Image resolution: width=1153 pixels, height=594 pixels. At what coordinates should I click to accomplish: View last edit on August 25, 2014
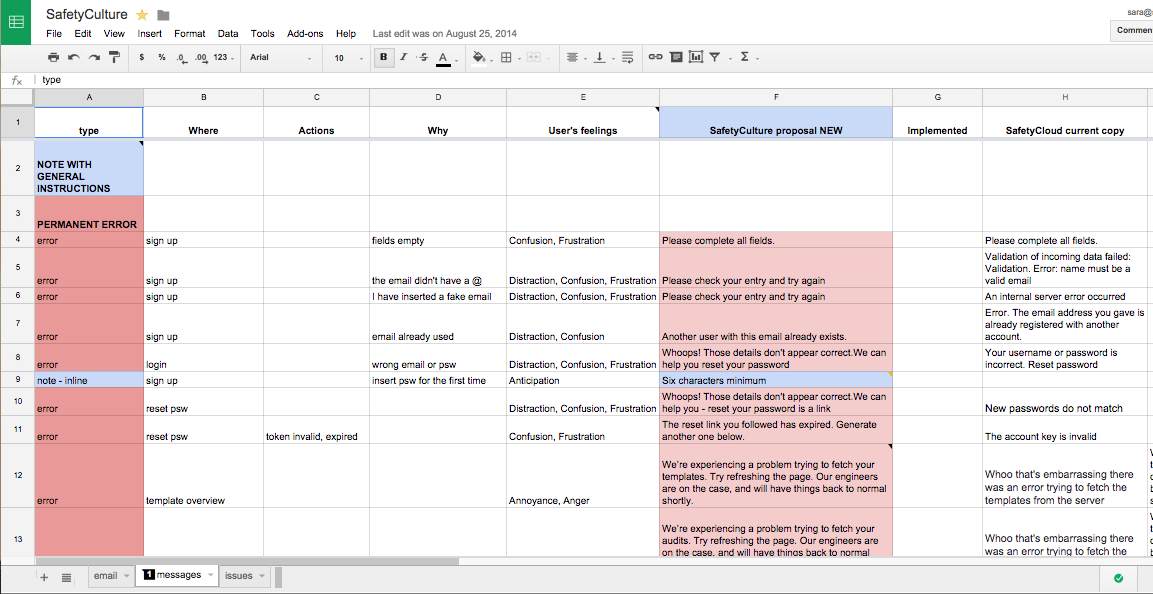(x=444, y=34)
